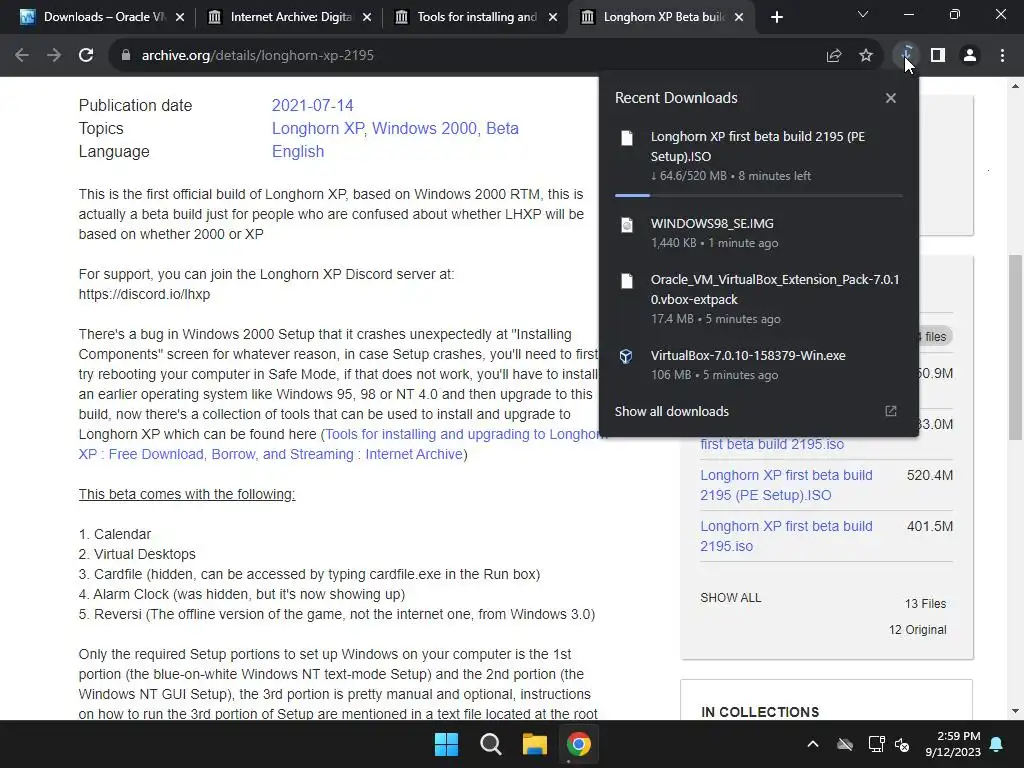Close the Tools for installing tab
1024x768 pixels.
[x=553, y=17]
